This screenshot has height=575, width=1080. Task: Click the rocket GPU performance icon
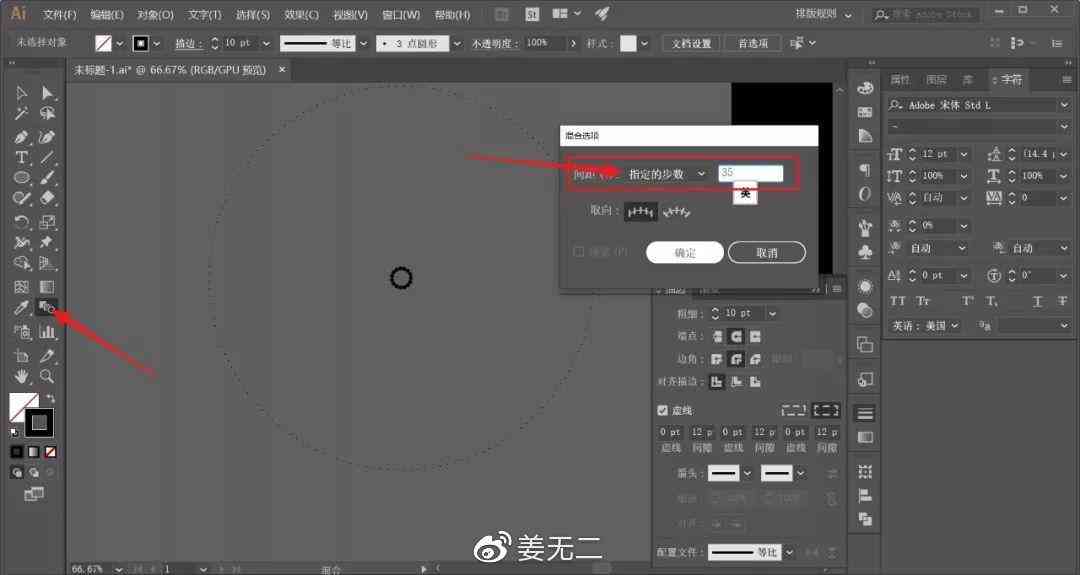pyautogui.click(x=601, y=14)
